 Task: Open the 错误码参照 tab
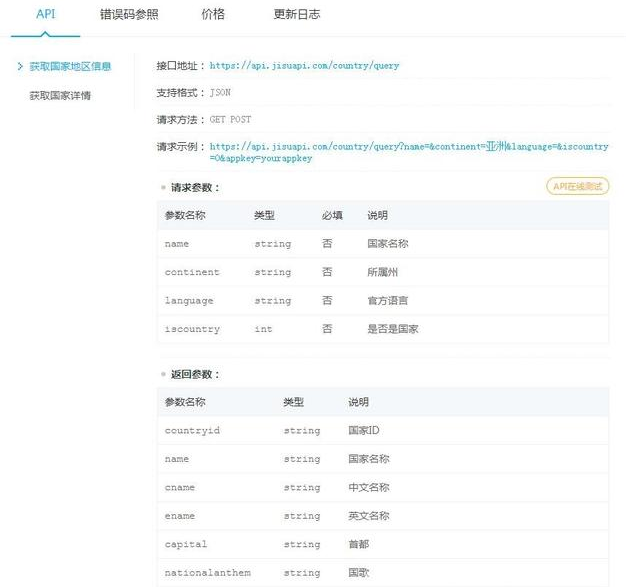click(x=129, y=14)
